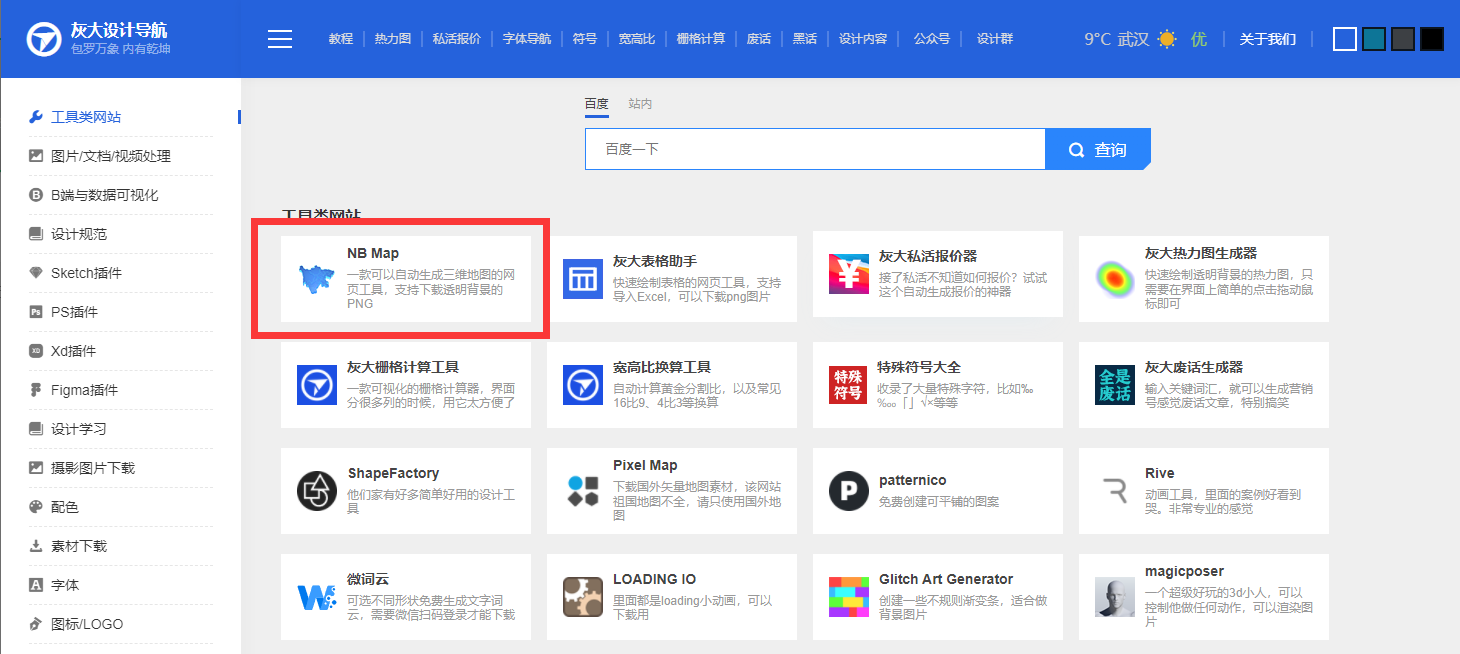Click the Ps icon beside PS插件
Viewport: 1460px width, 654px height.
(x=36, y=312)
